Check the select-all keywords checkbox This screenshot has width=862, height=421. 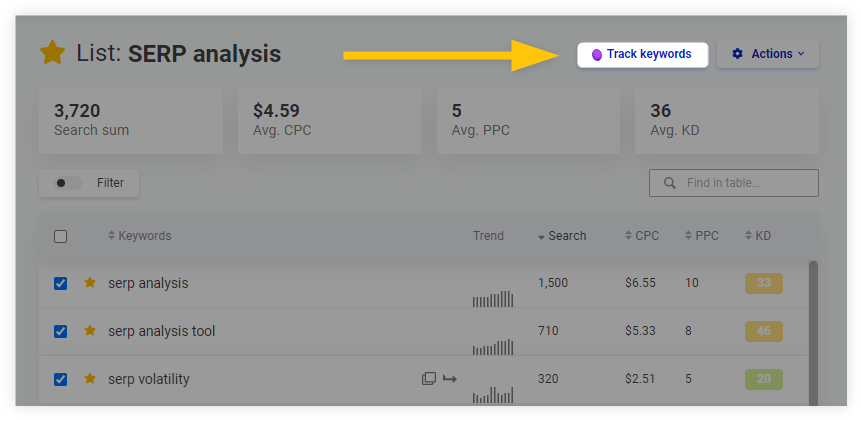point(61,237)
